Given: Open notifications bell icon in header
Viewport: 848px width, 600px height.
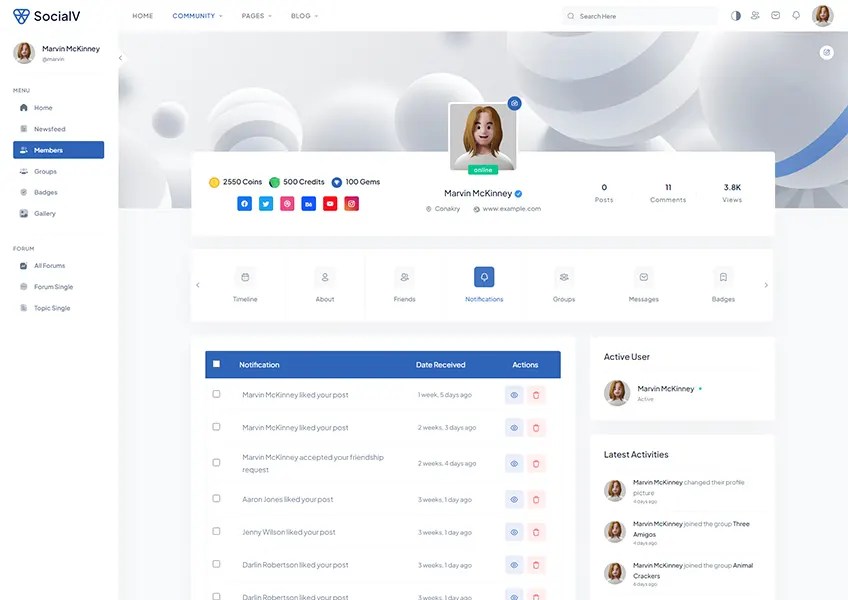Looking at the screenshot, I should 796,16.
